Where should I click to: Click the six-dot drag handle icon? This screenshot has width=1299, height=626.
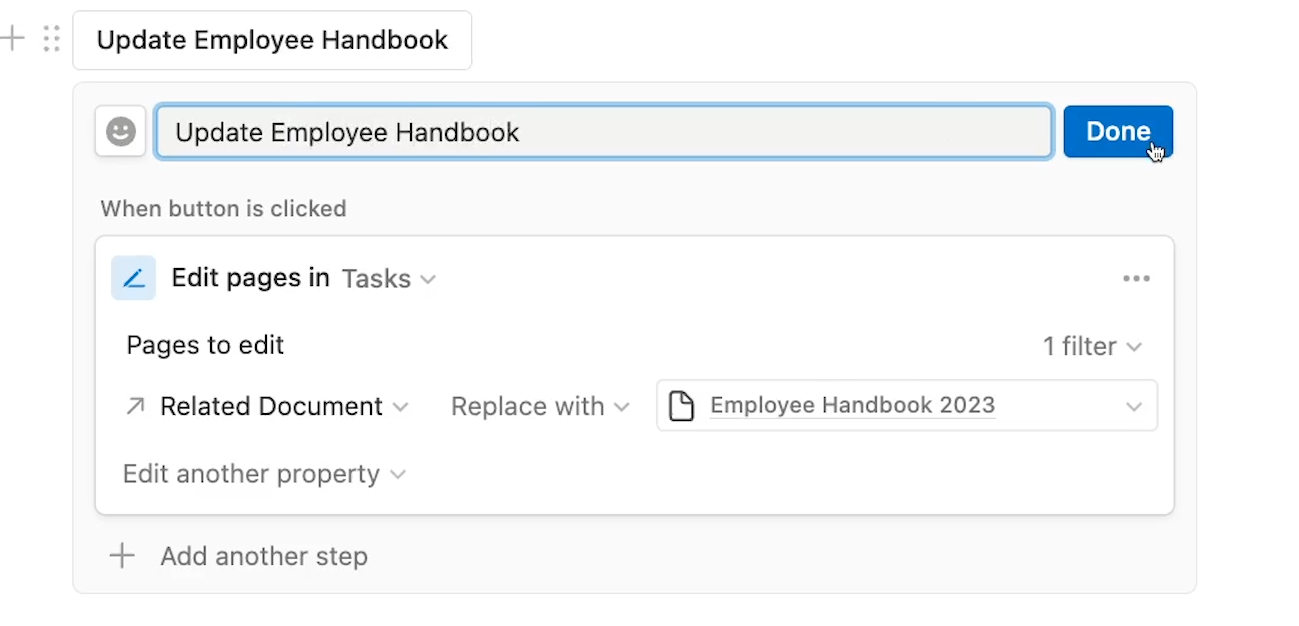(52, 40)
